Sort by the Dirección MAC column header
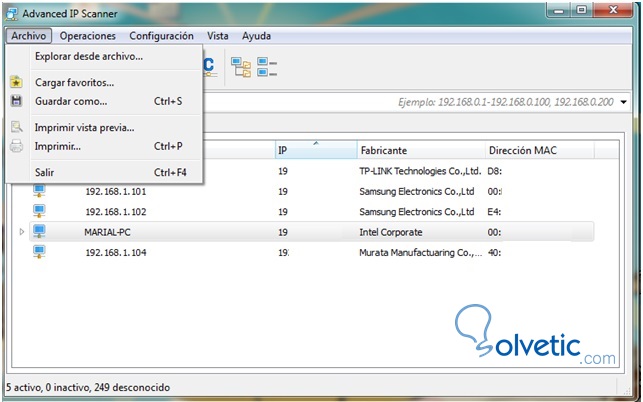This screenshot has width=643, height=402. tap(540, 150)
